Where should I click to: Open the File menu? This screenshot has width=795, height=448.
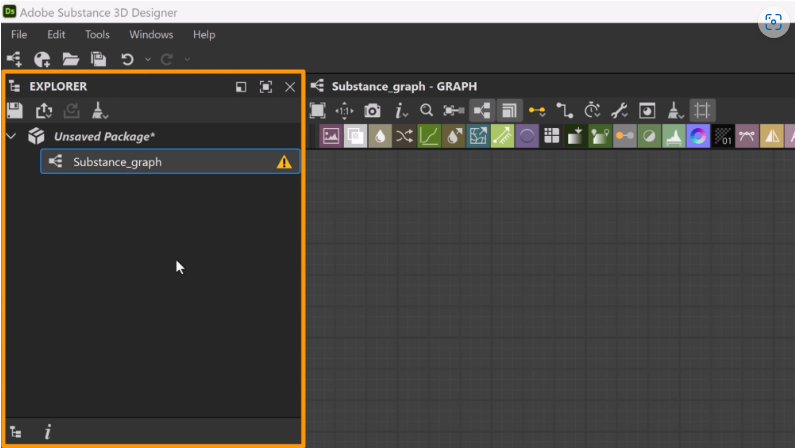click(x=19, y=34)
